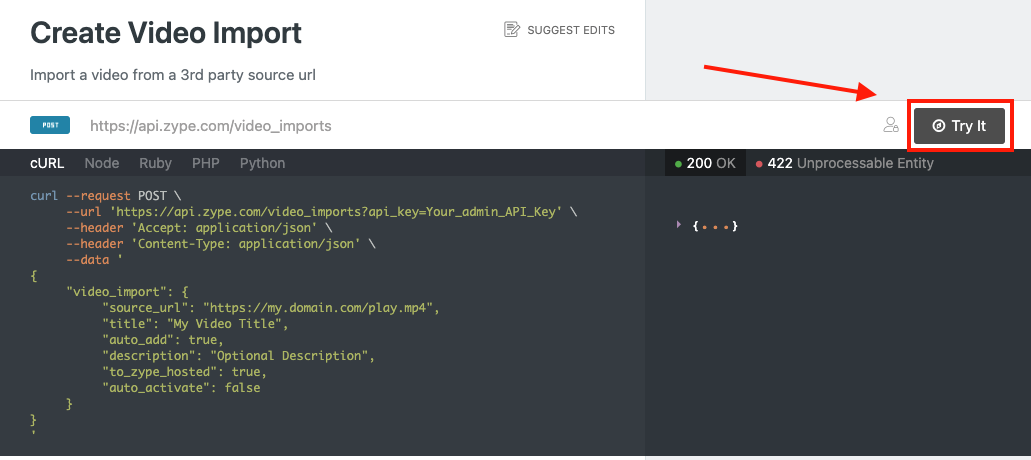Click the --data line in the curl sample
This screenshot has height=460, width=1031.
point(95,260)
